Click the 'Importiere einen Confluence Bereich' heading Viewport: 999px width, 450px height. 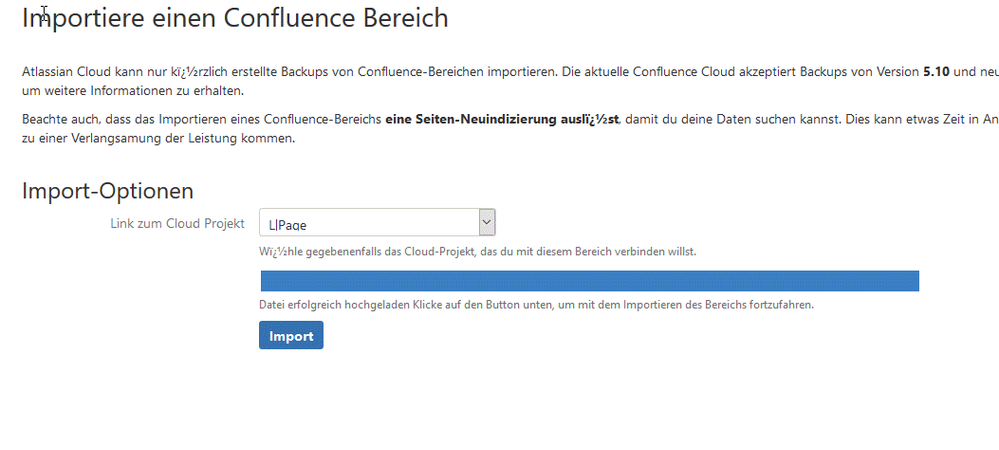[235, 18]
